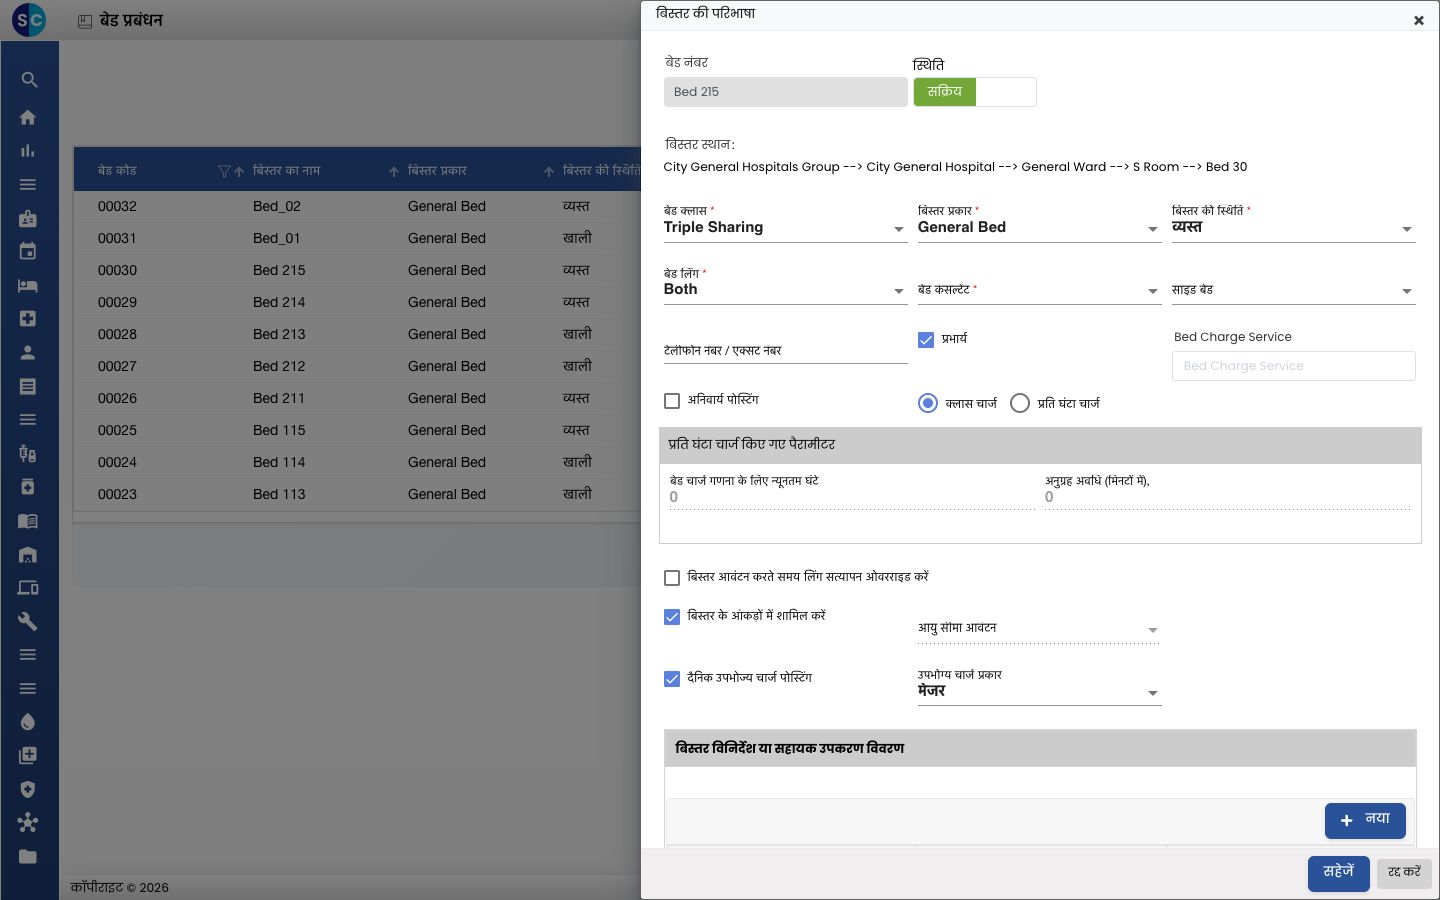The height and width of the screenshot is (900, 1440).
Task: Go to home via sidebar house icon
Action: pos(28,117)
